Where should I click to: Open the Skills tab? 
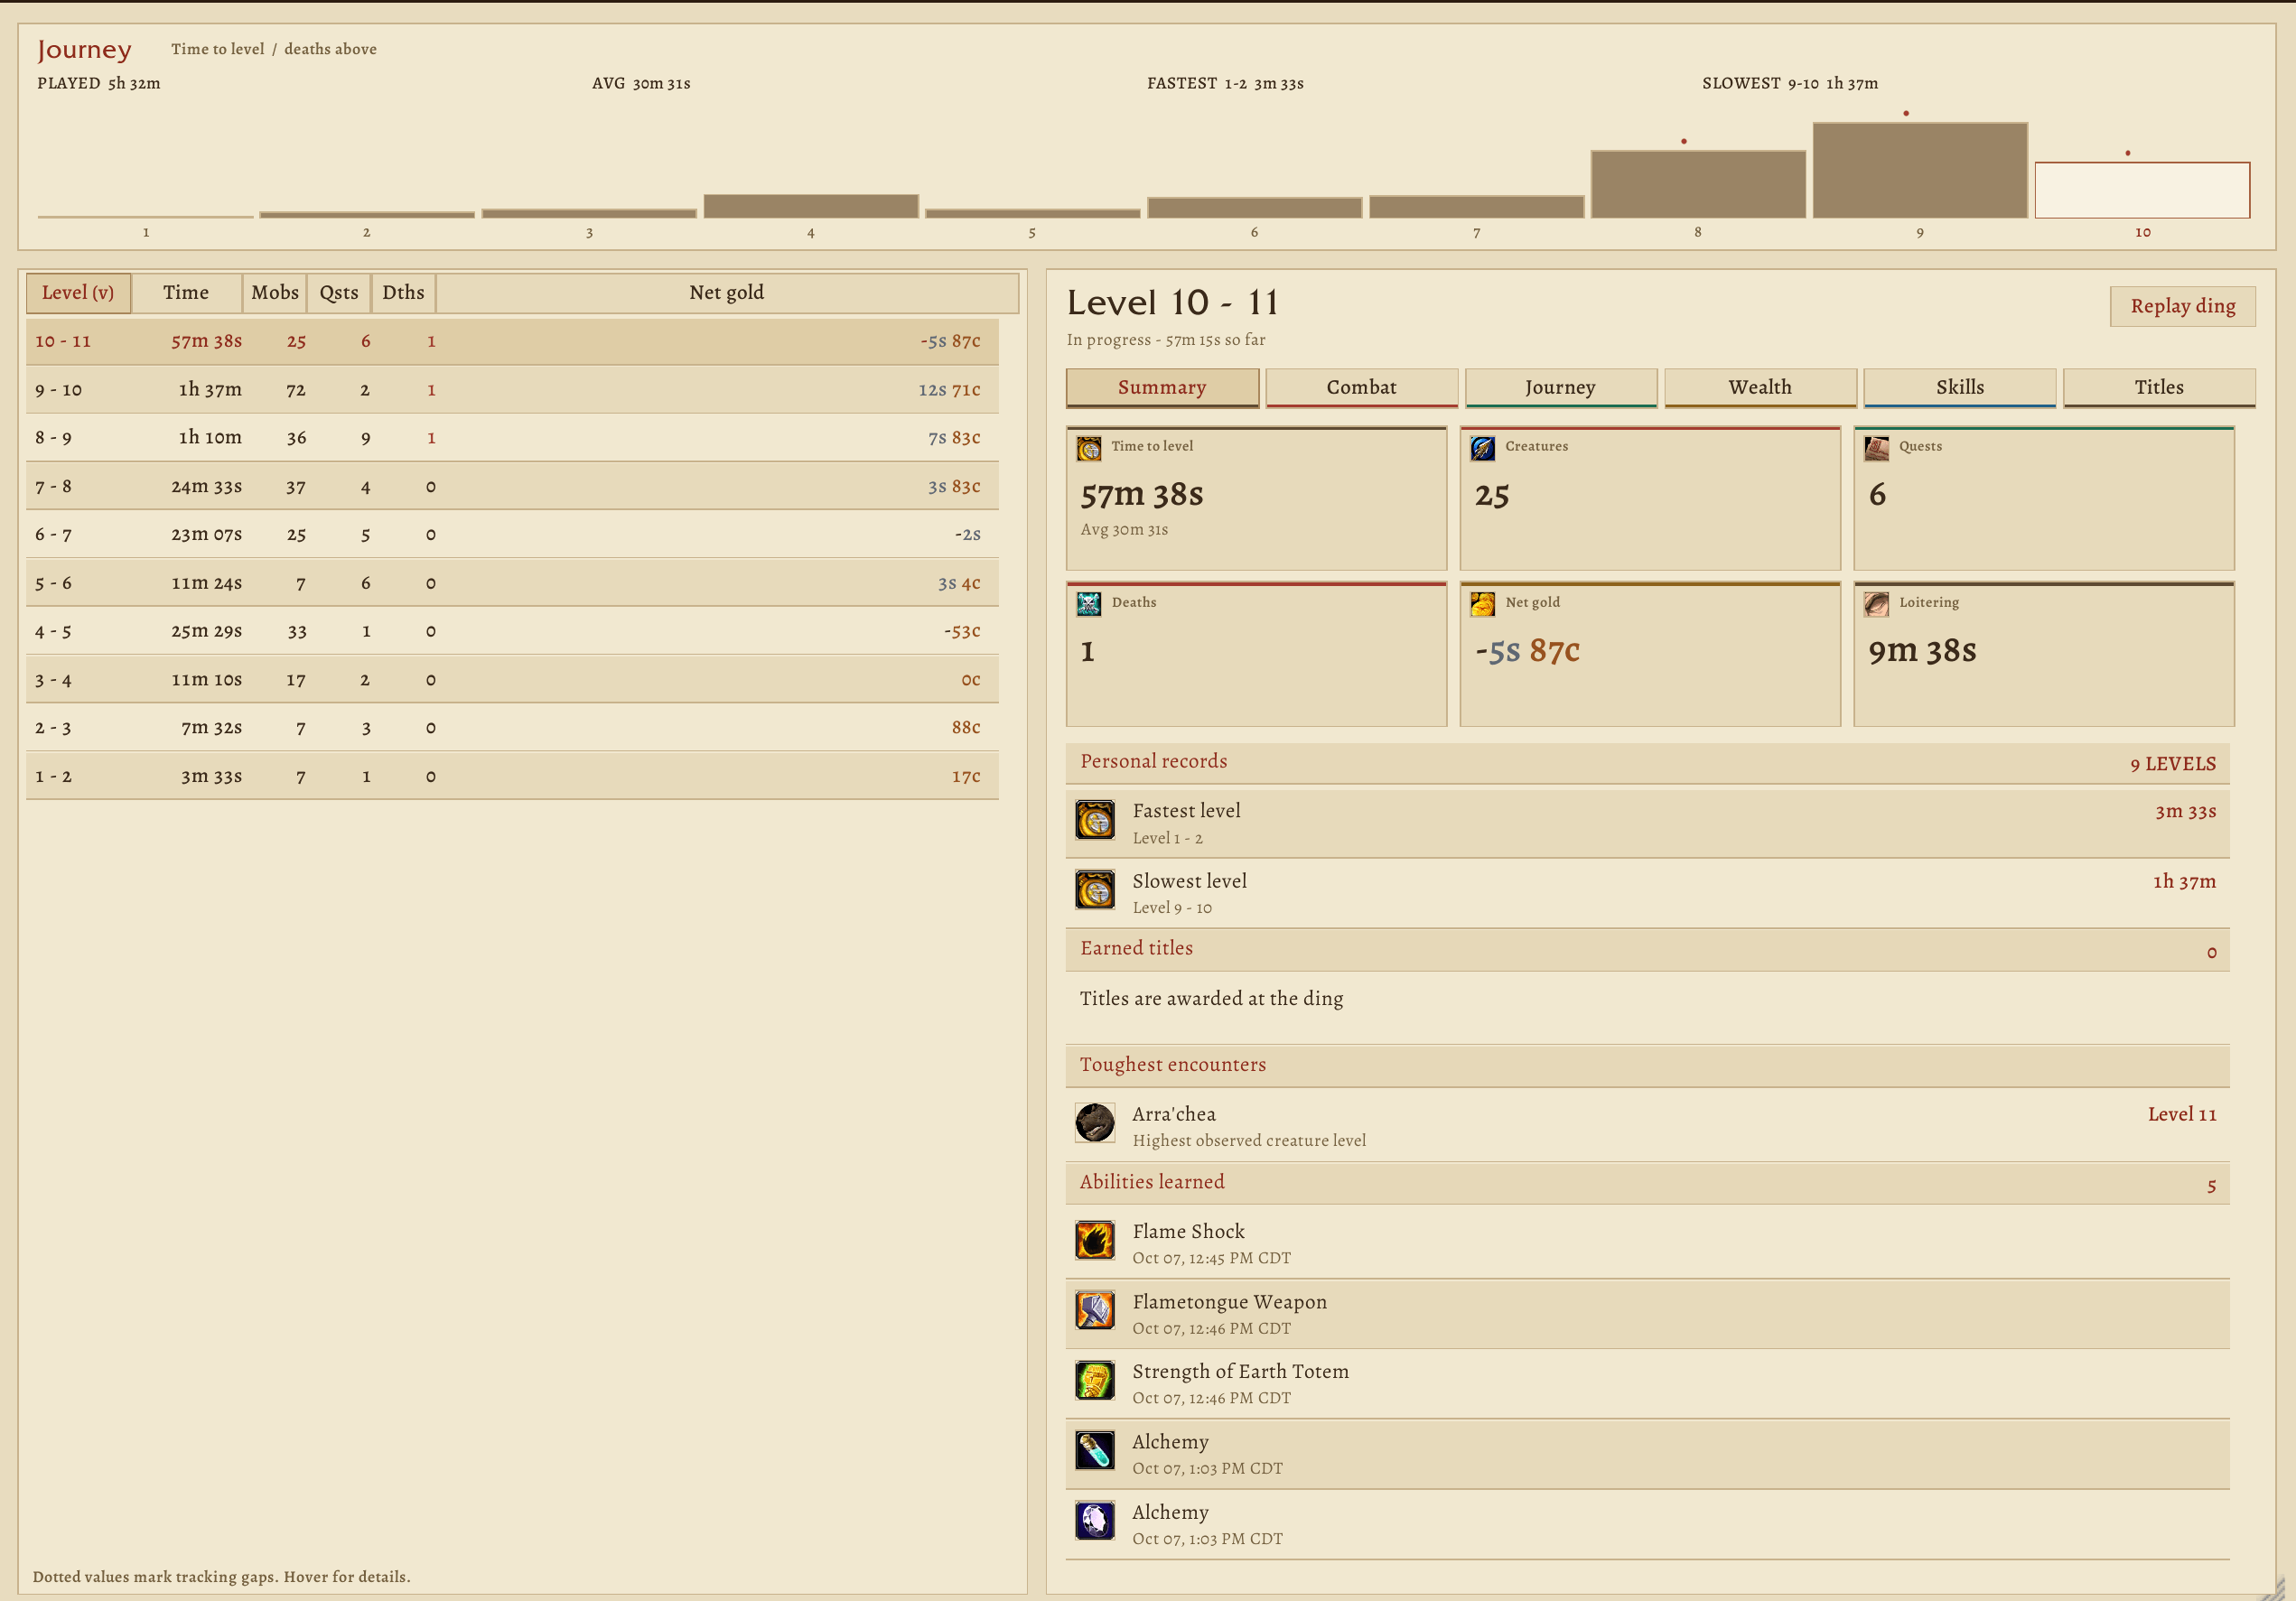1959,388
